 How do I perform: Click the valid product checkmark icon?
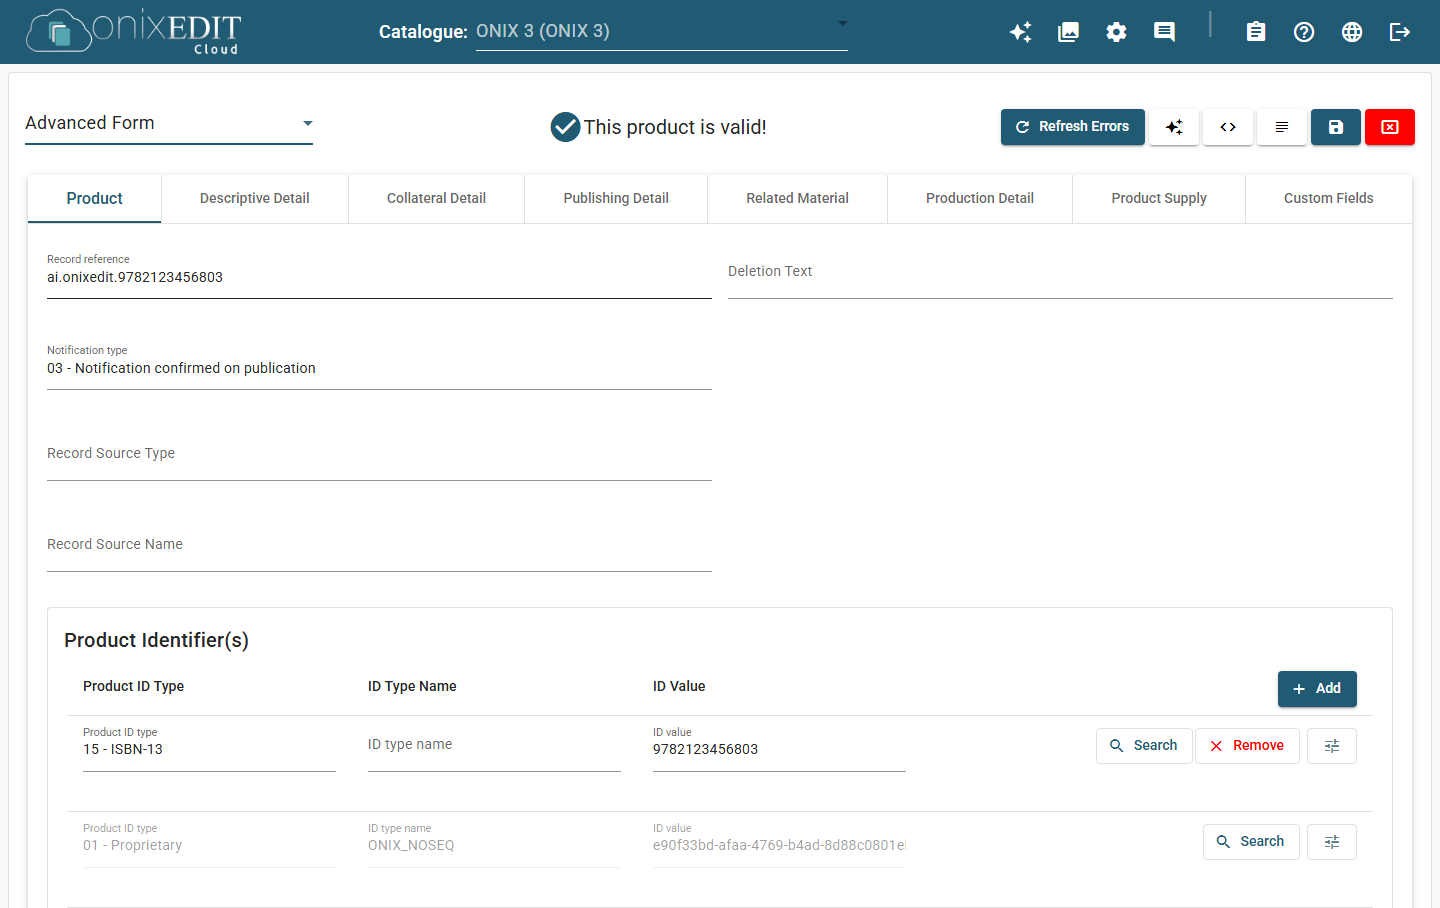pos(565,127)
